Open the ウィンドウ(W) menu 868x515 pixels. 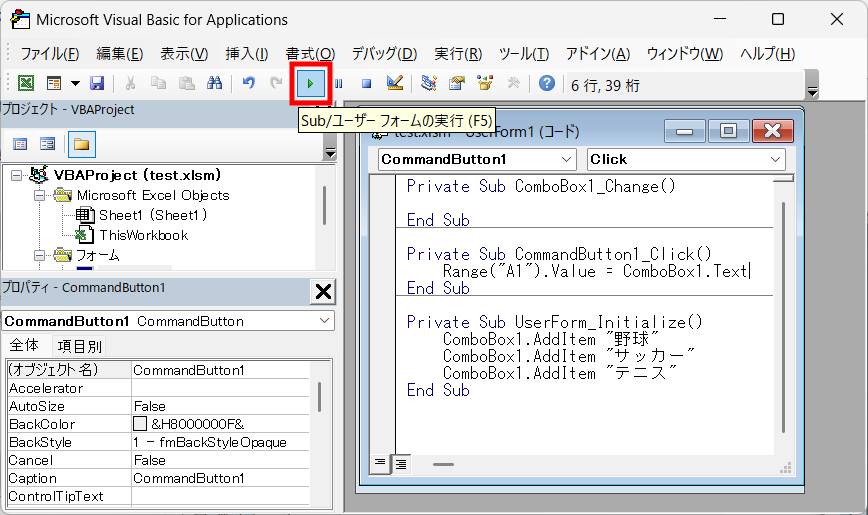coord(685,54)
